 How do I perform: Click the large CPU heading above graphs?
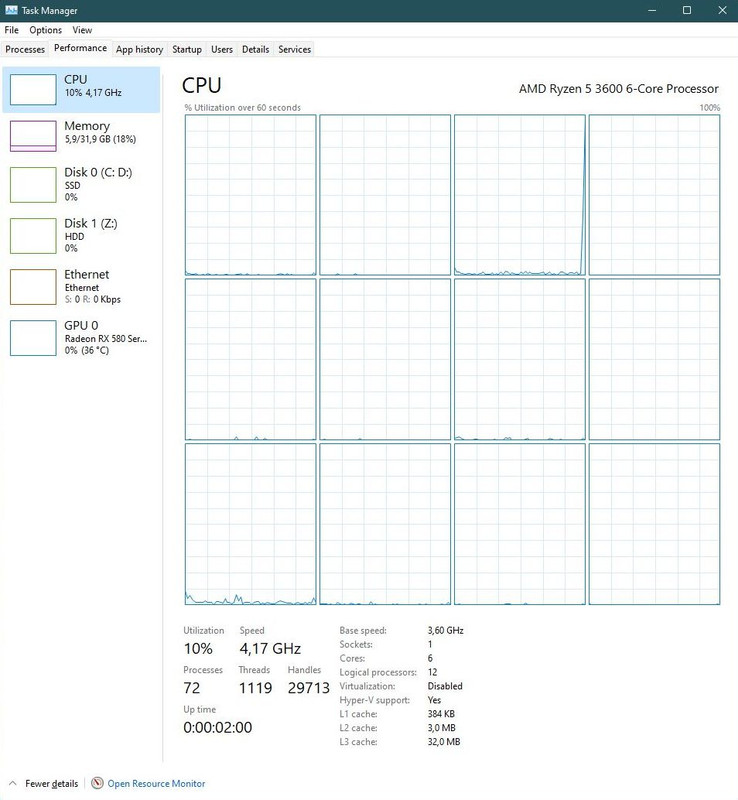pyautogui.click(x=202, y=85)
